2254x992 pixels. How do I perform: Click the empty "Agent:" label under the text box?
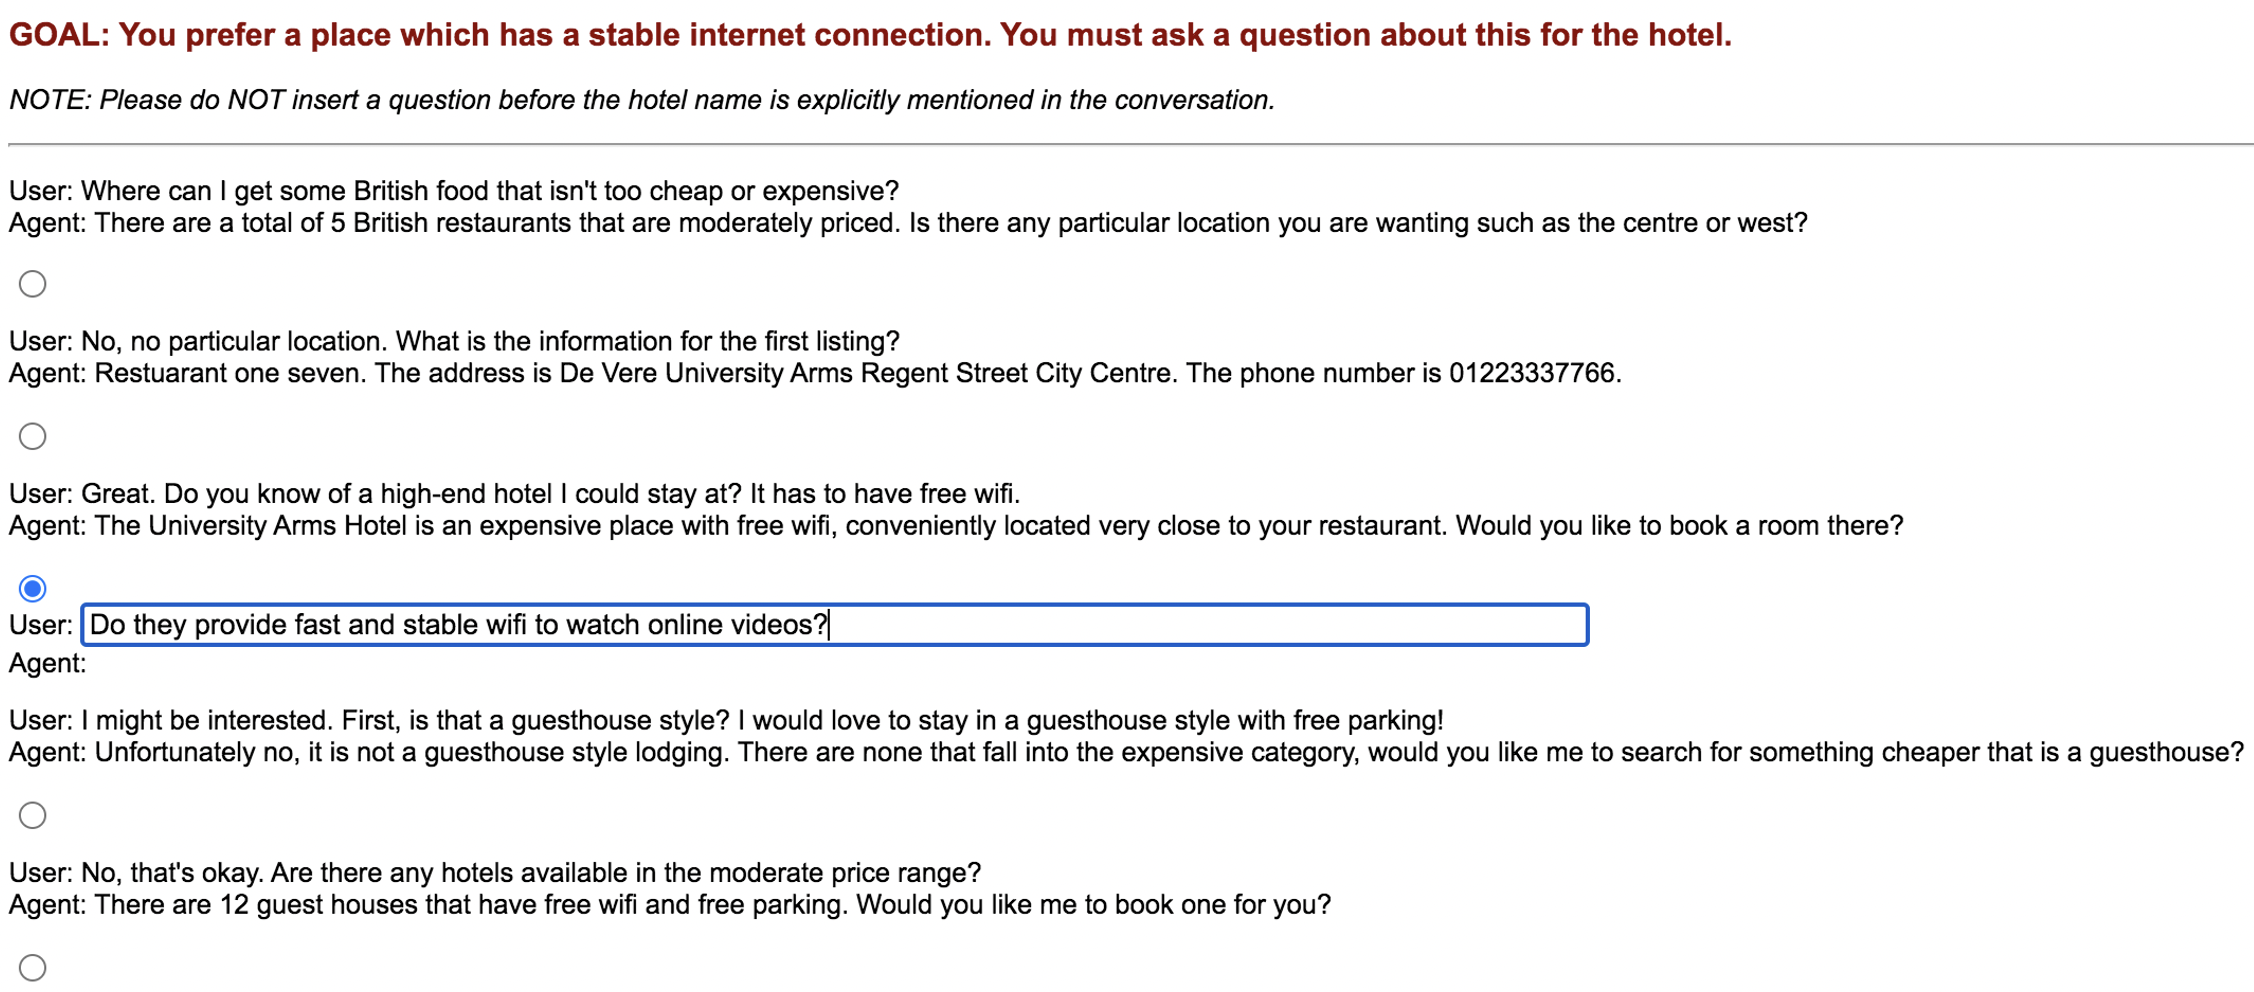pyautogui.click(x=47, y=663)
